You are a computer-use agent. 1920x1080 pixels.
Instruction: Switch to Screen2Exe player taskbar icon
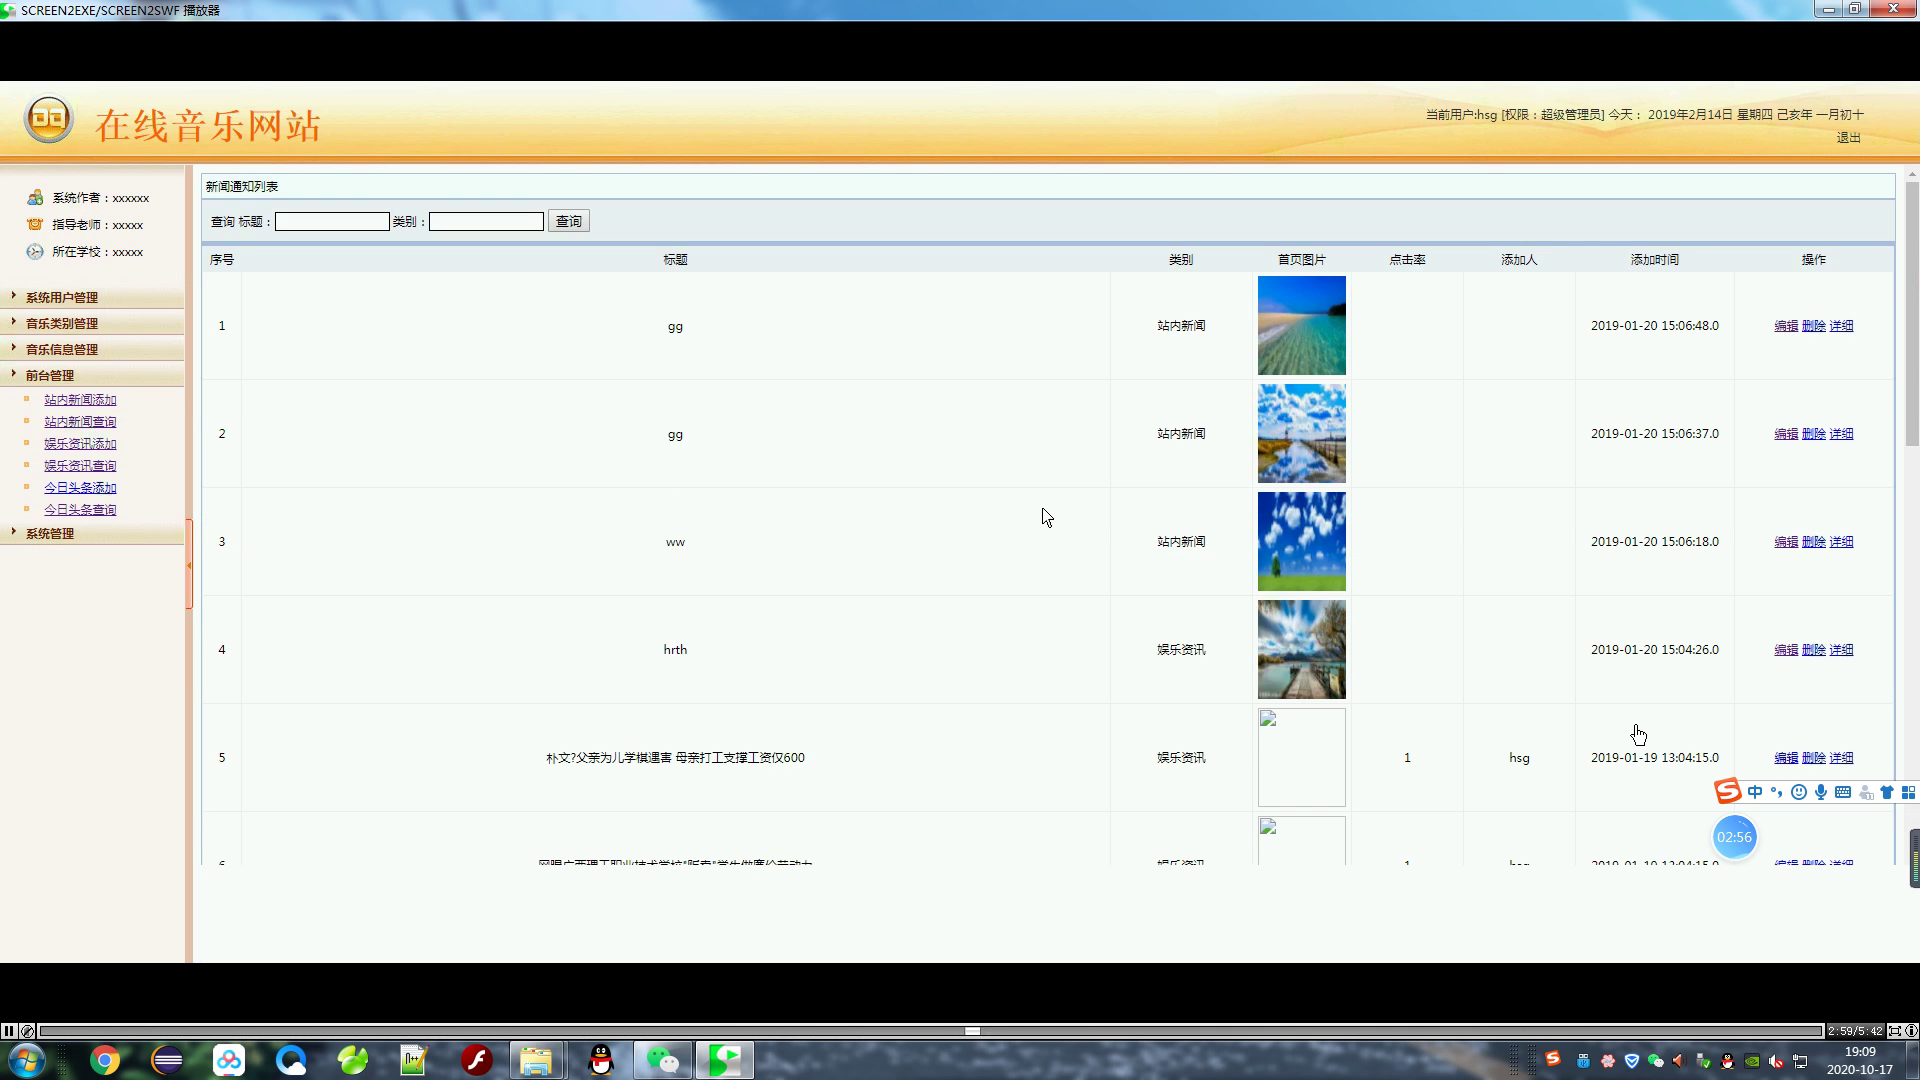725,1060
